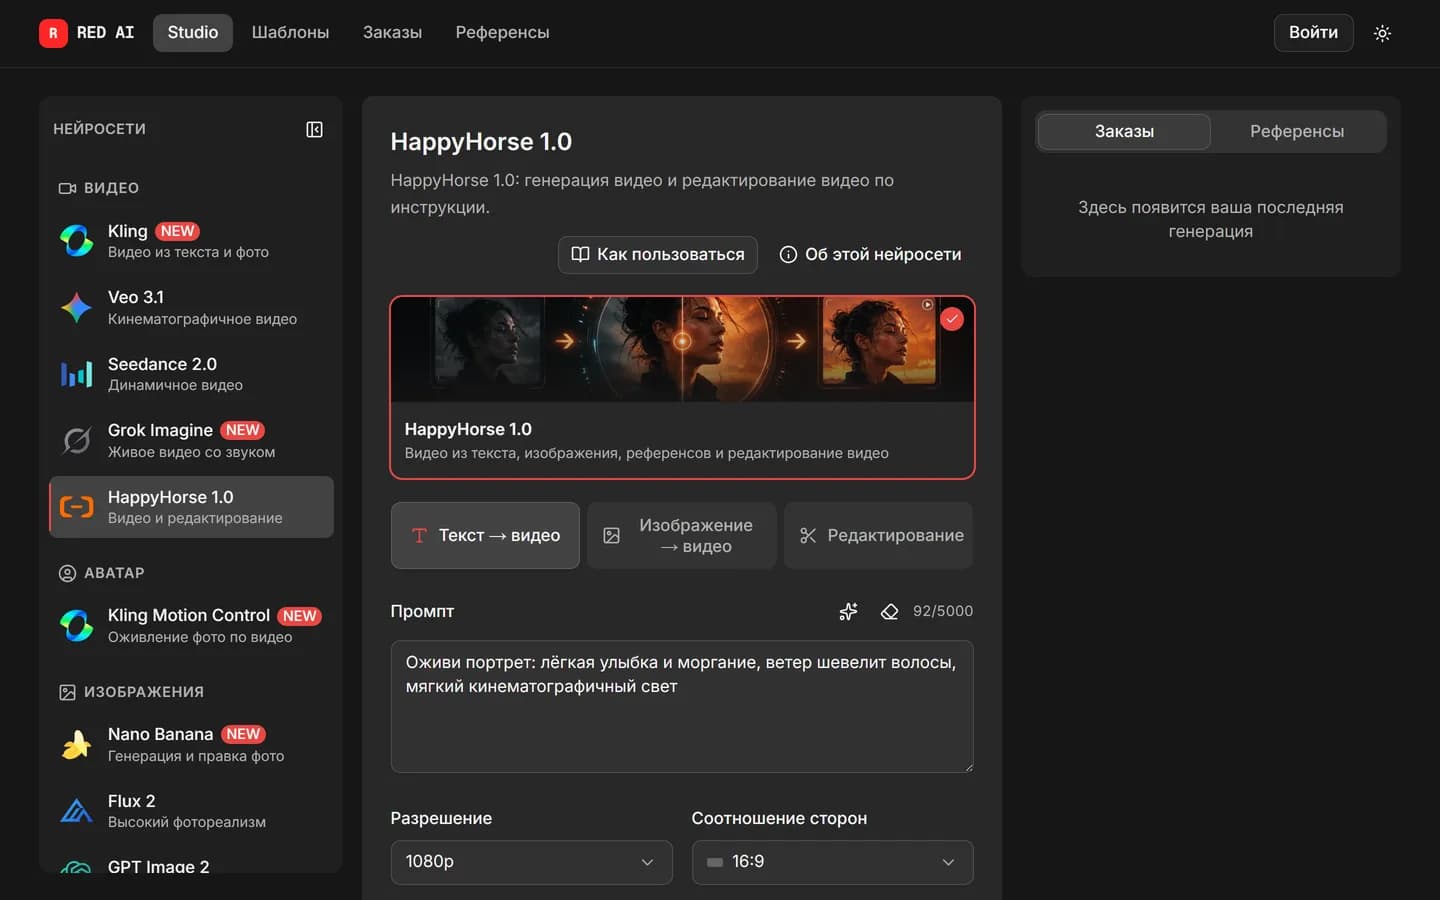Select Изображение → видео mode

682,536
